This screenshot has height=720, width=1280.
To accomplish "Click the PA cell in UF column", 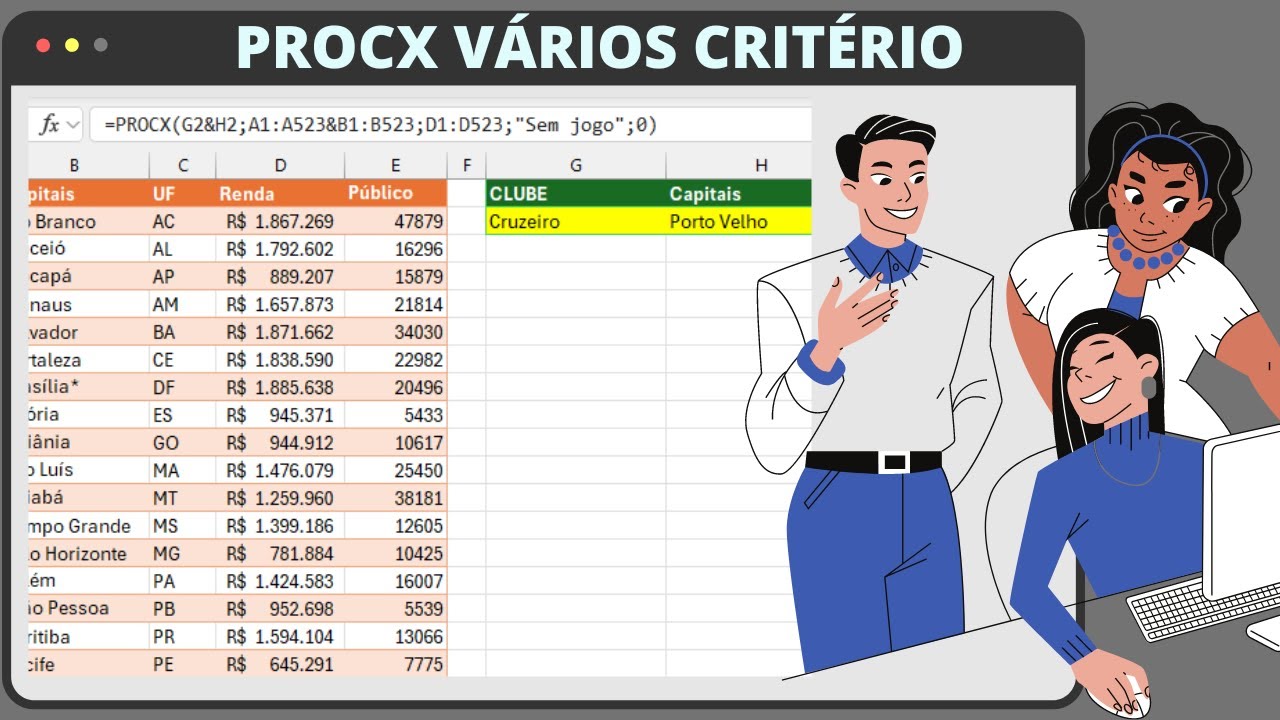I will (182, 581).
